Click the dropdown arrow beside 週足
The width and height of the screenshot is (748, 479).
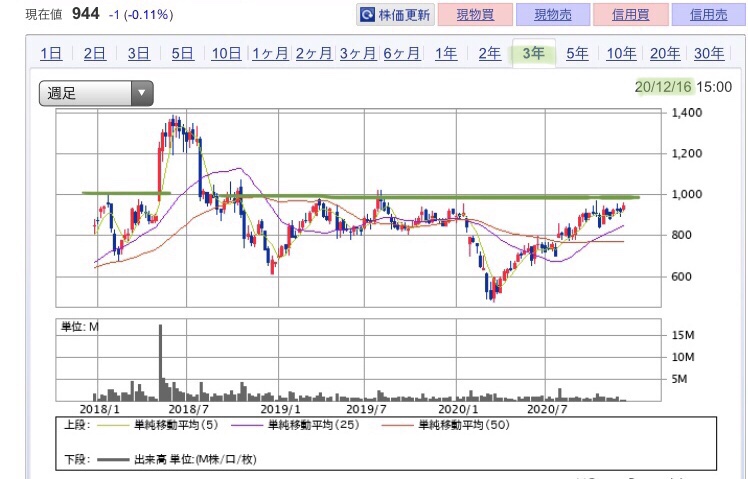click(142, 93)
